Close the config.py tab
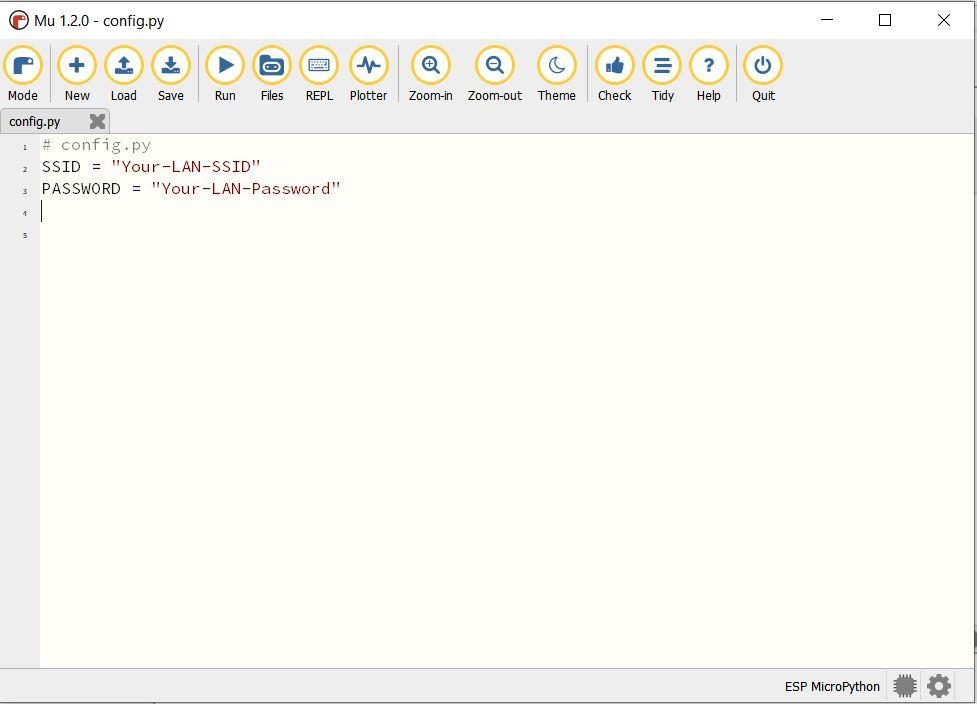This screenshot has width=977, height=704. [97, 121]
